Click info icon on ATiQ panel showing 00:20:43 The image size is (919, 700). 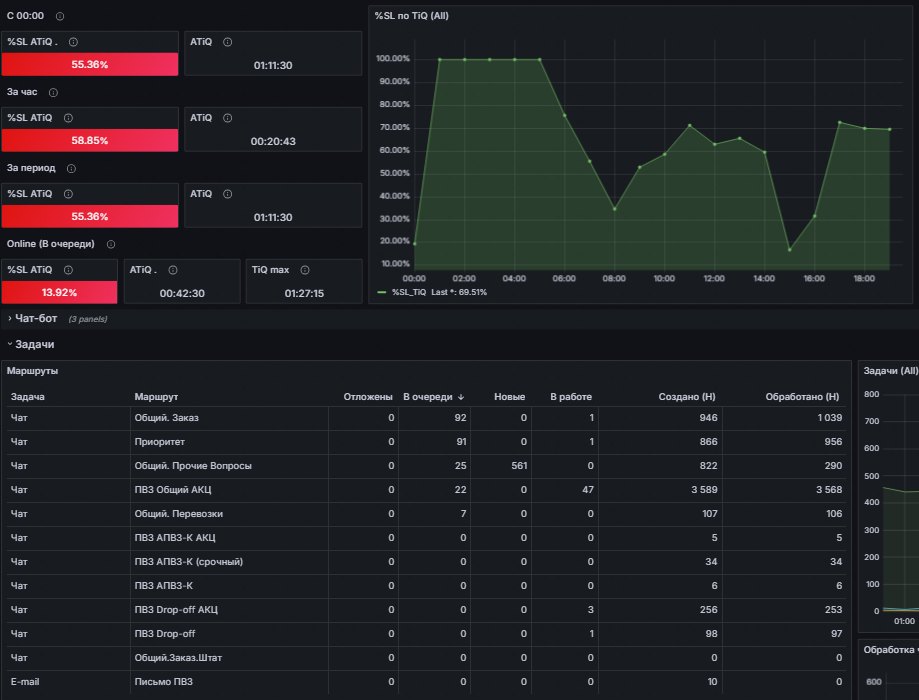tap(228, 118)
